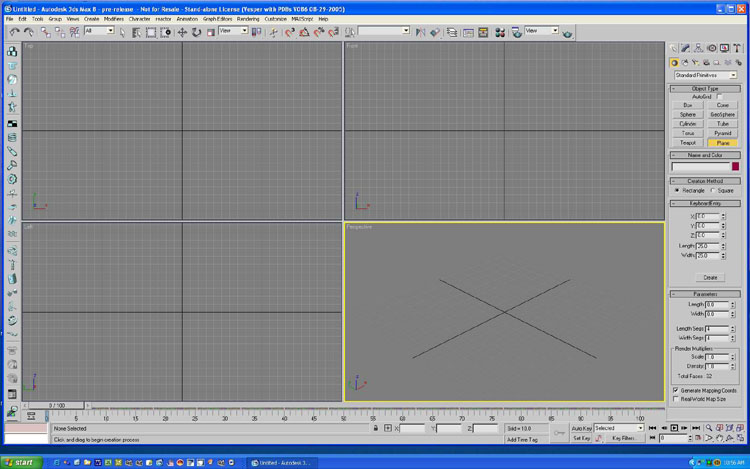Toggle Generate Mapping Coords checkbox
The width and height of the screenshot is (750, 469).
(676, 390)
